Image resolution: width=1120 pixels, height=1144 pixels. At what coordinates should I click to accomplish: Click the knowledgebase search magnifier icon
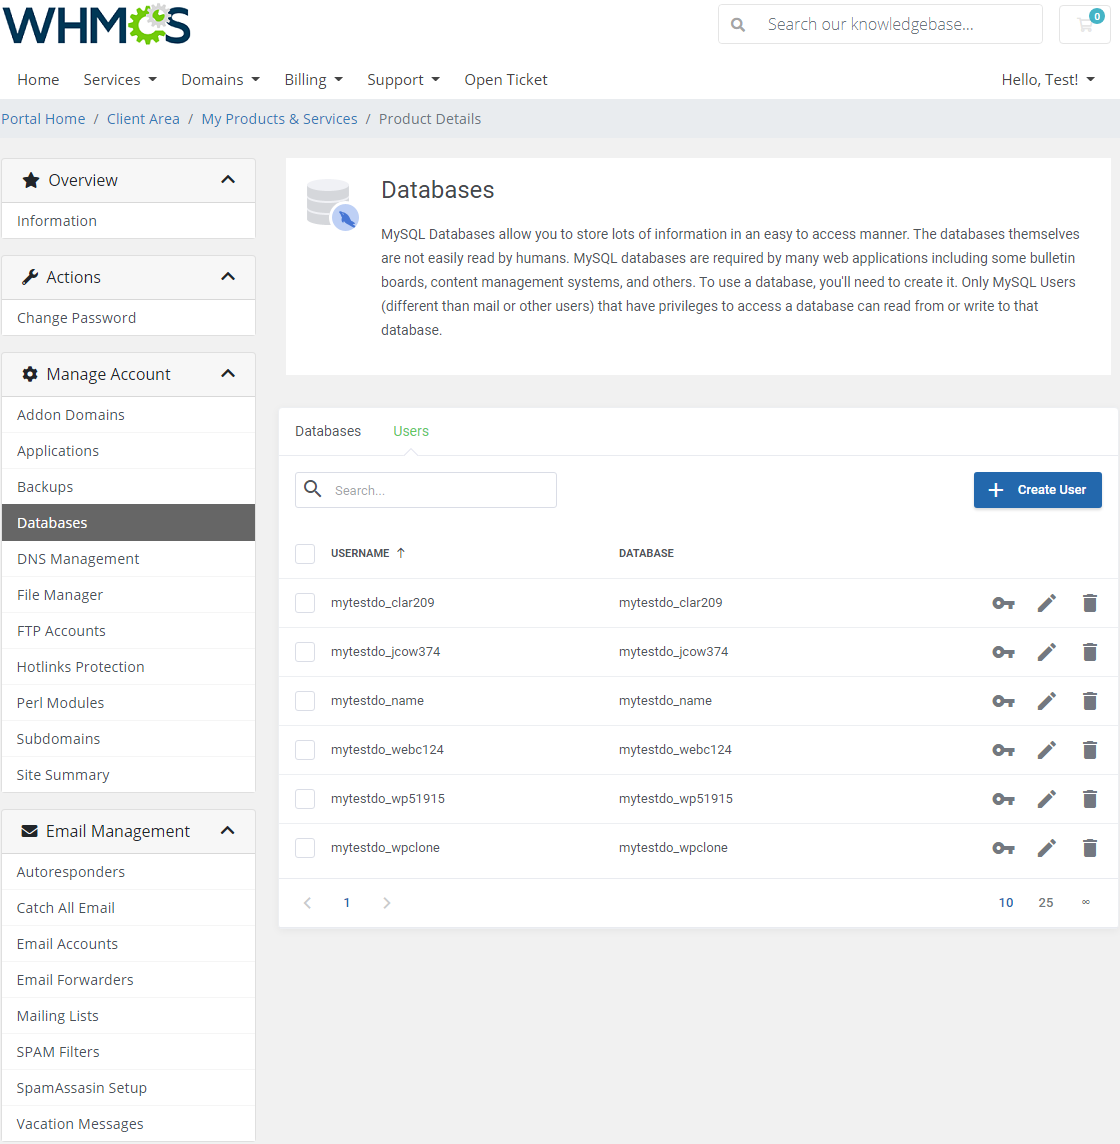point(738,25)
